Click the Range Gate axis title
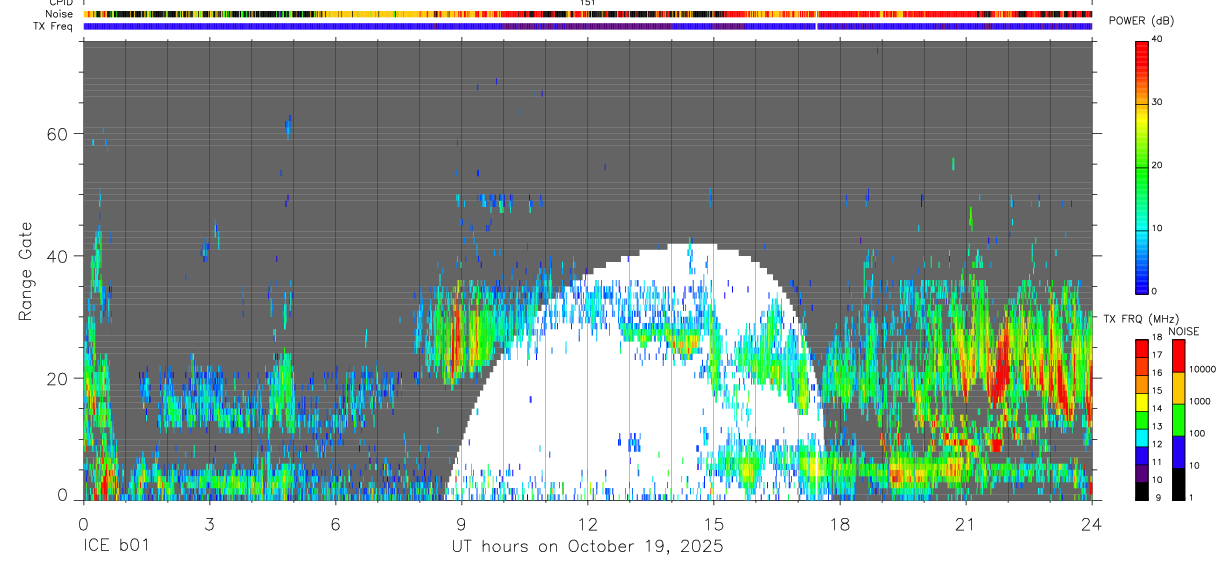 (26, 271)
